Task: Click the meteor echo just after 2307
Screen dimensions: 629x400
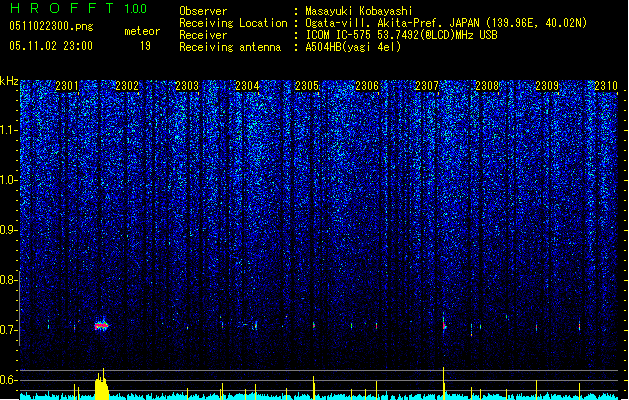Action: click(444, 323)
